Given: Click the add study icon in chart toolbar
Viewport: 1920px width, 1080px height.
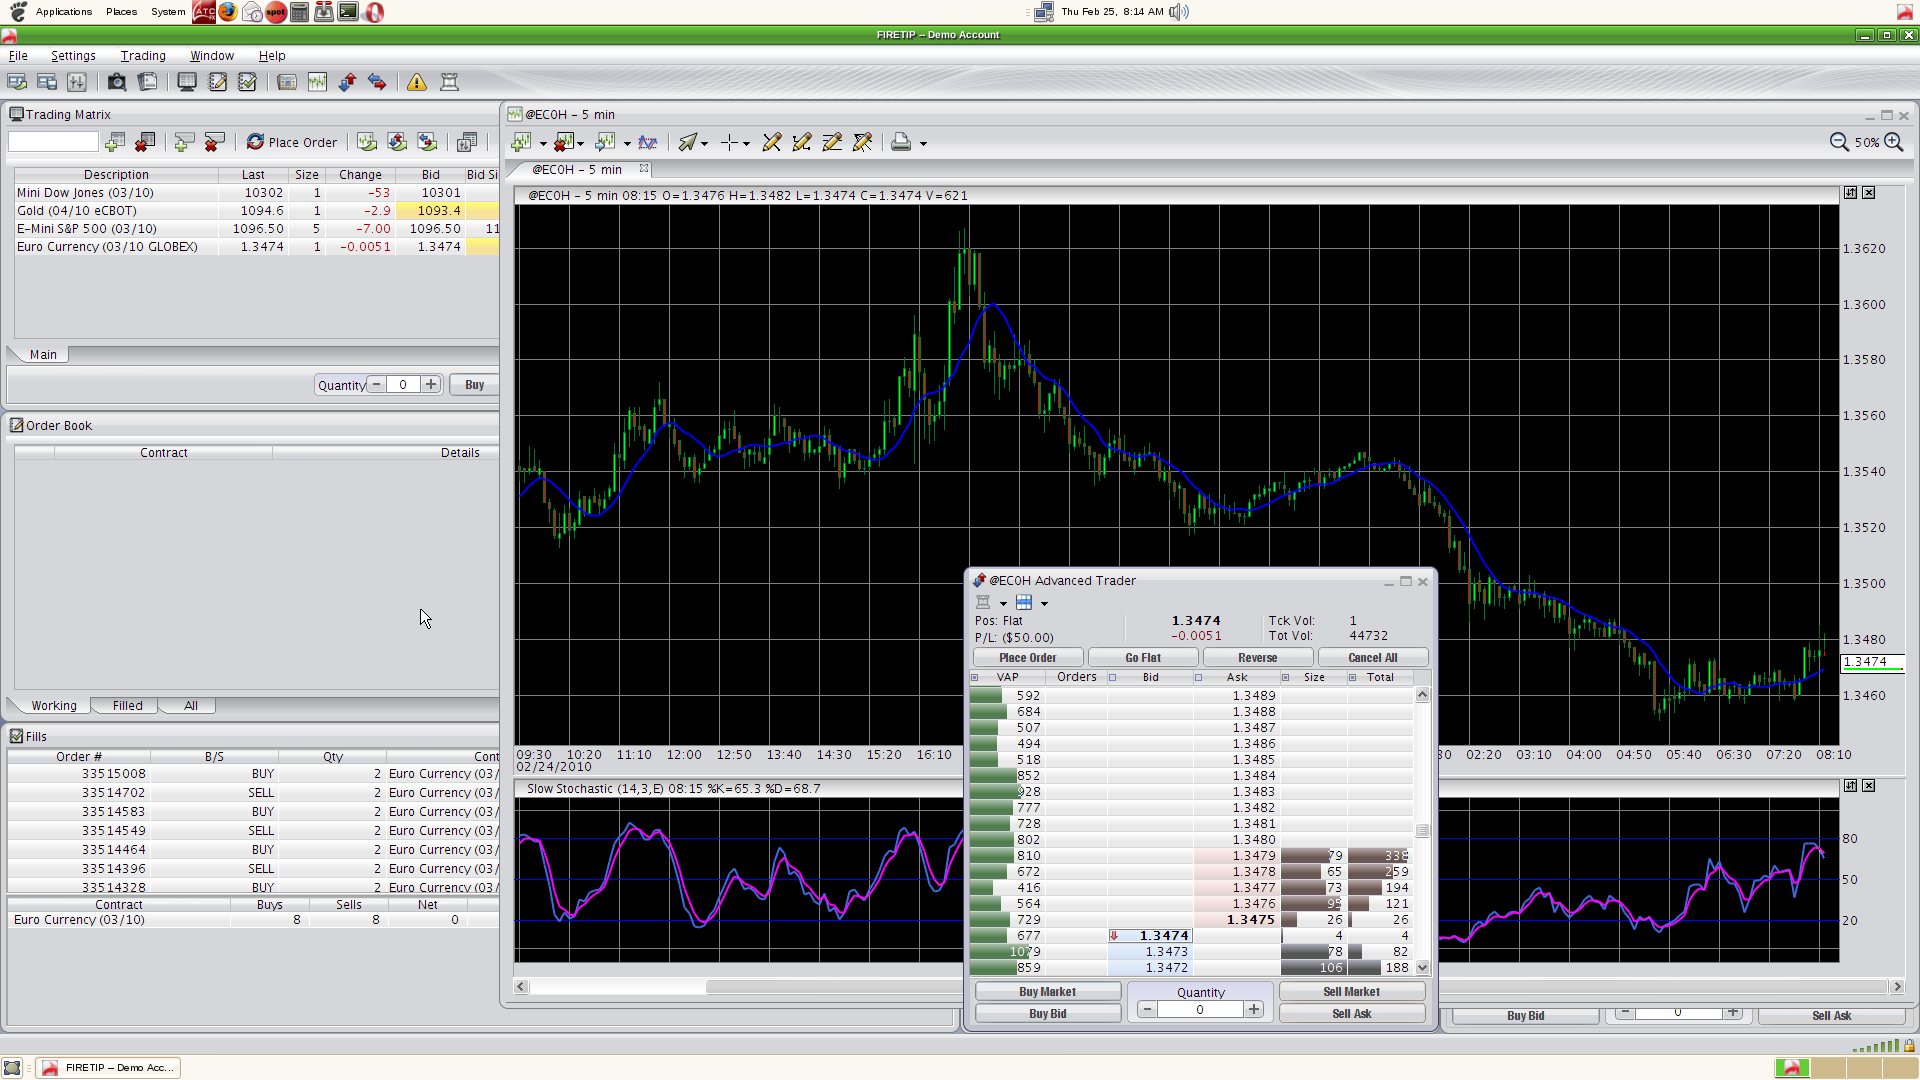Looking at the screenshot, I should (x=521, y=143).
